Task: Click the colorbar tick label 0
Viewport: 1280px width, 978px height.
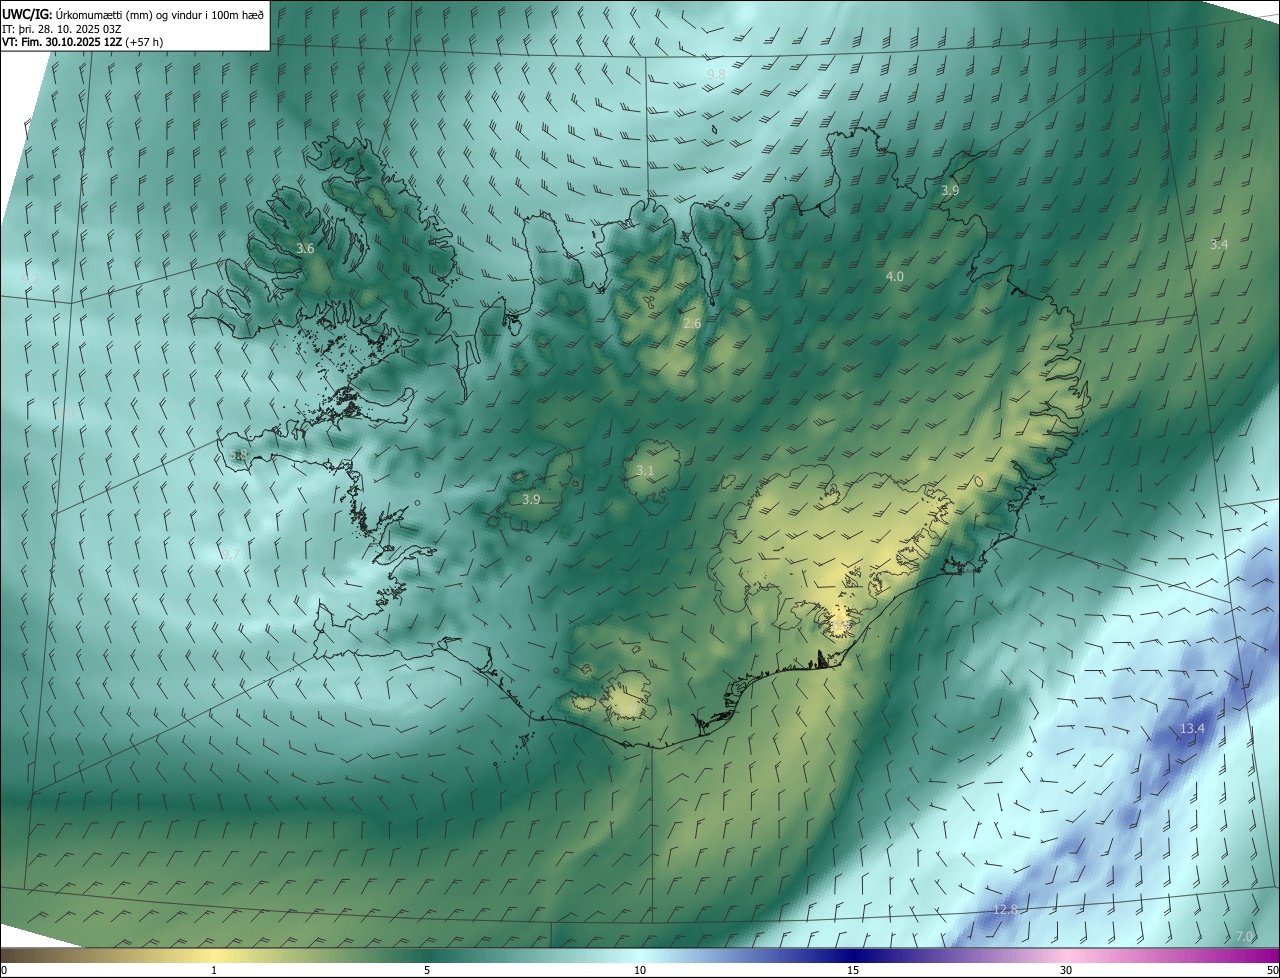Action: (4, 970)
